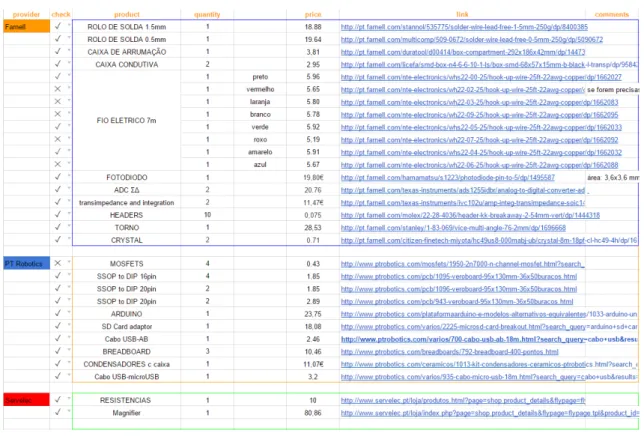Screen dimensions: 644x436
Task: Select the price cell '80.86'
Action: click(x=313, y=413)
